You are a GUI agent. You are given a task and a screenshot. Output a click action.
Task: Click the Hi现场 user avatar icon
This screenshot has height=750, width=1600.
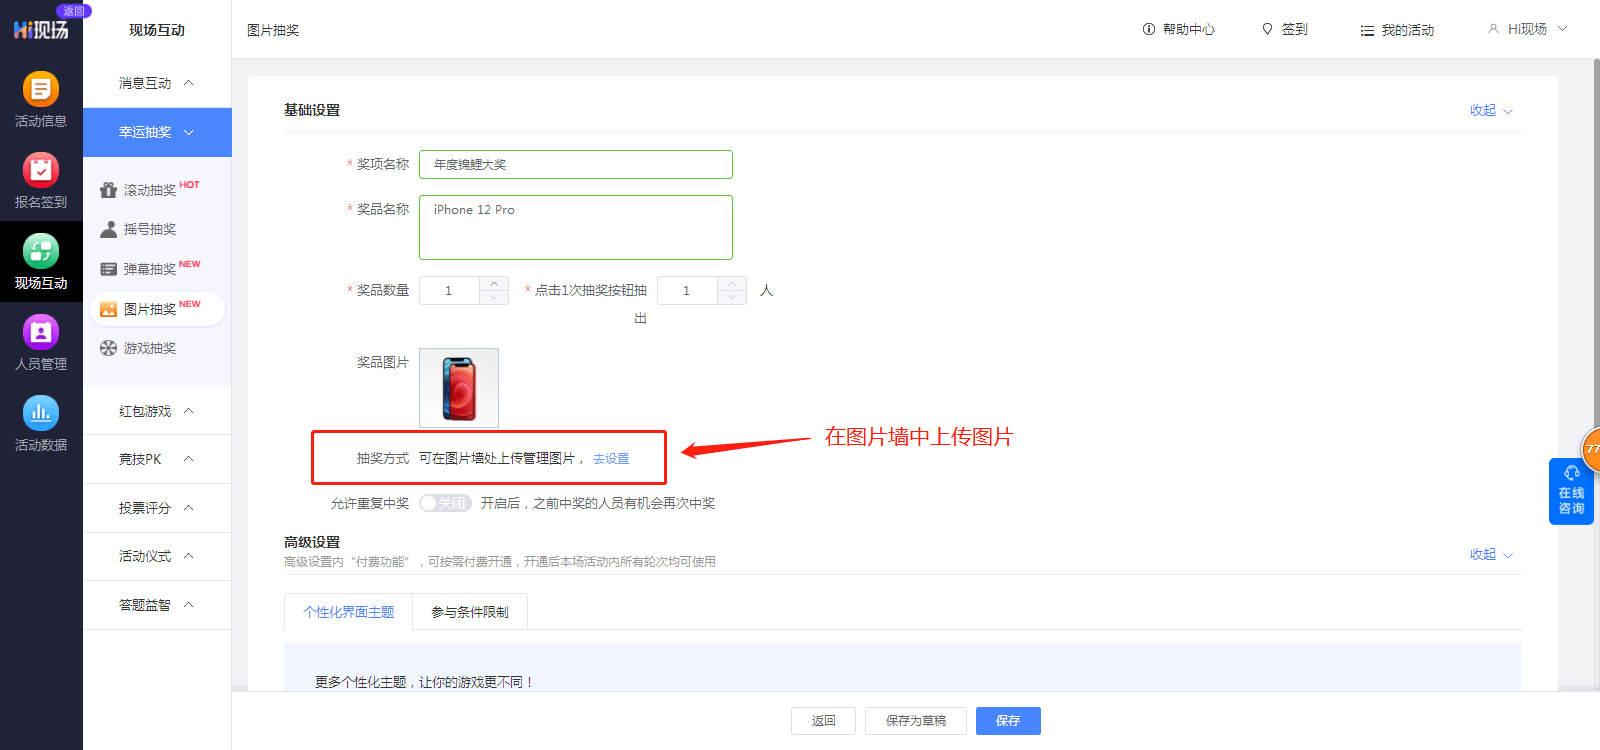[x=1493, y=29]
